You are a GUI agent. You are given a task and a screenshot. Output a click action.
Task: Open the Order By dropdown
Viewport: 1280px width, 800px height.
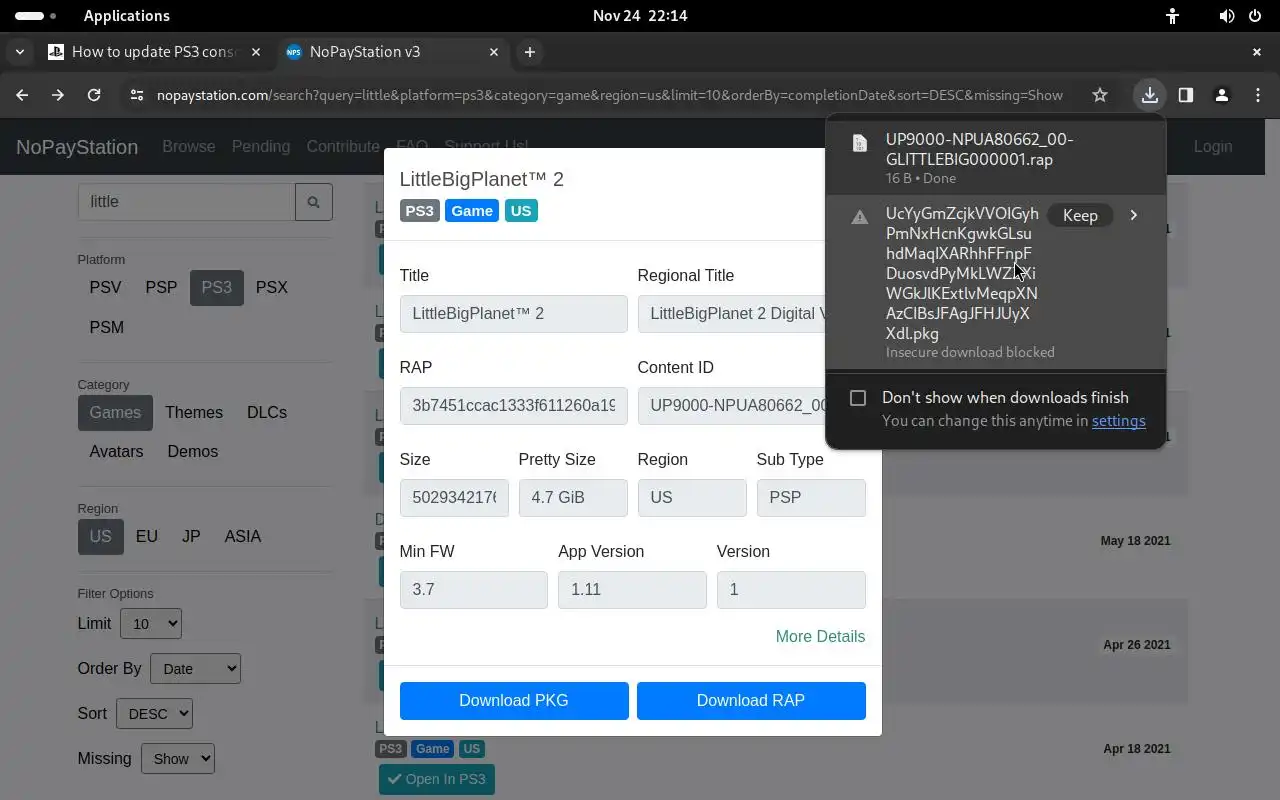click(195, 669)
